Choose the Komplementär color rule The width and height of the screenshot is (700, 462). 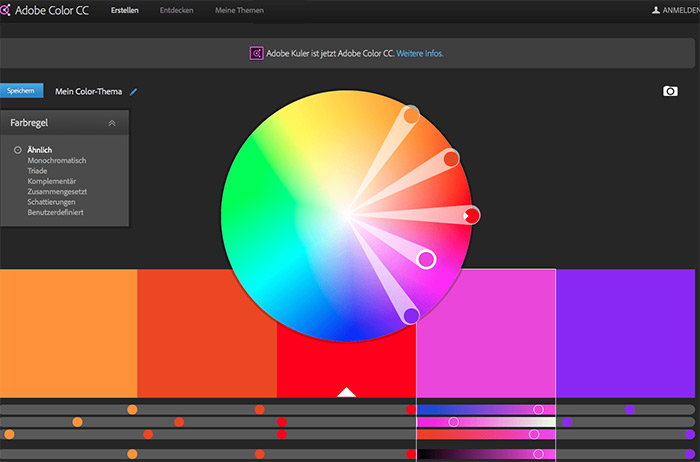coord(54,181)
